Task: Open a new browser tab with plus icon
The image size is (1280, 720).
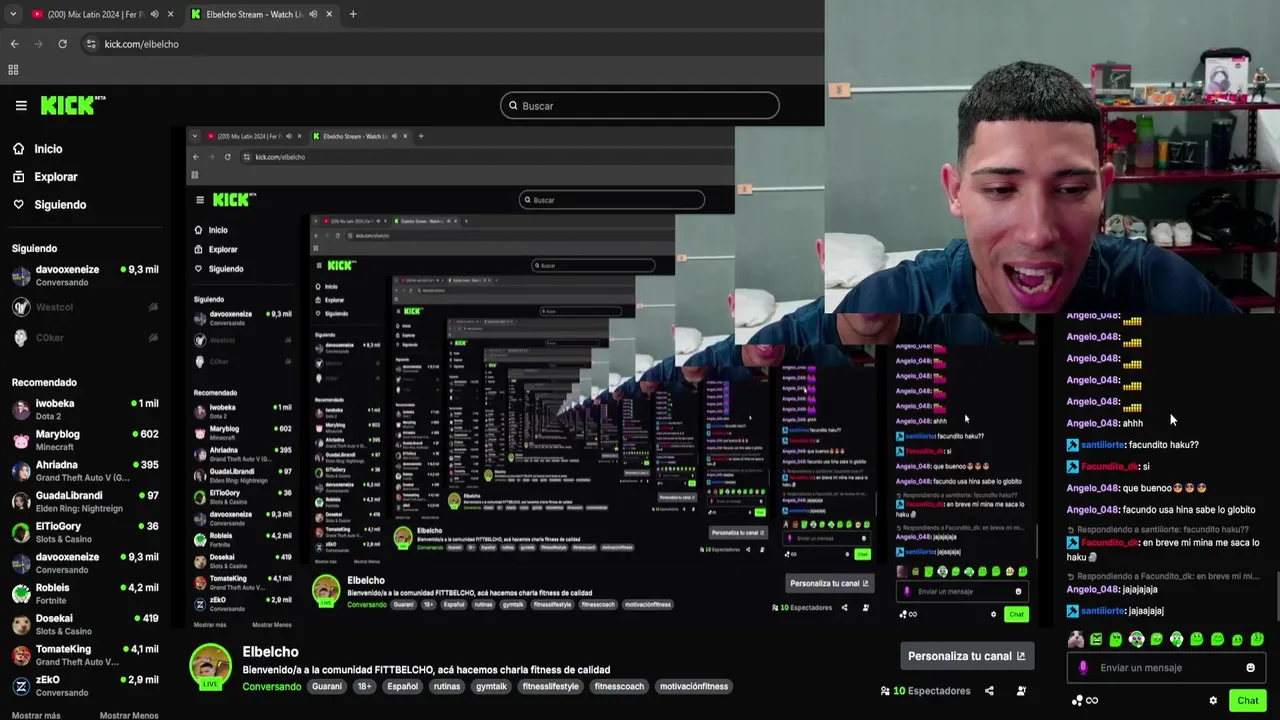Action: 353,14
